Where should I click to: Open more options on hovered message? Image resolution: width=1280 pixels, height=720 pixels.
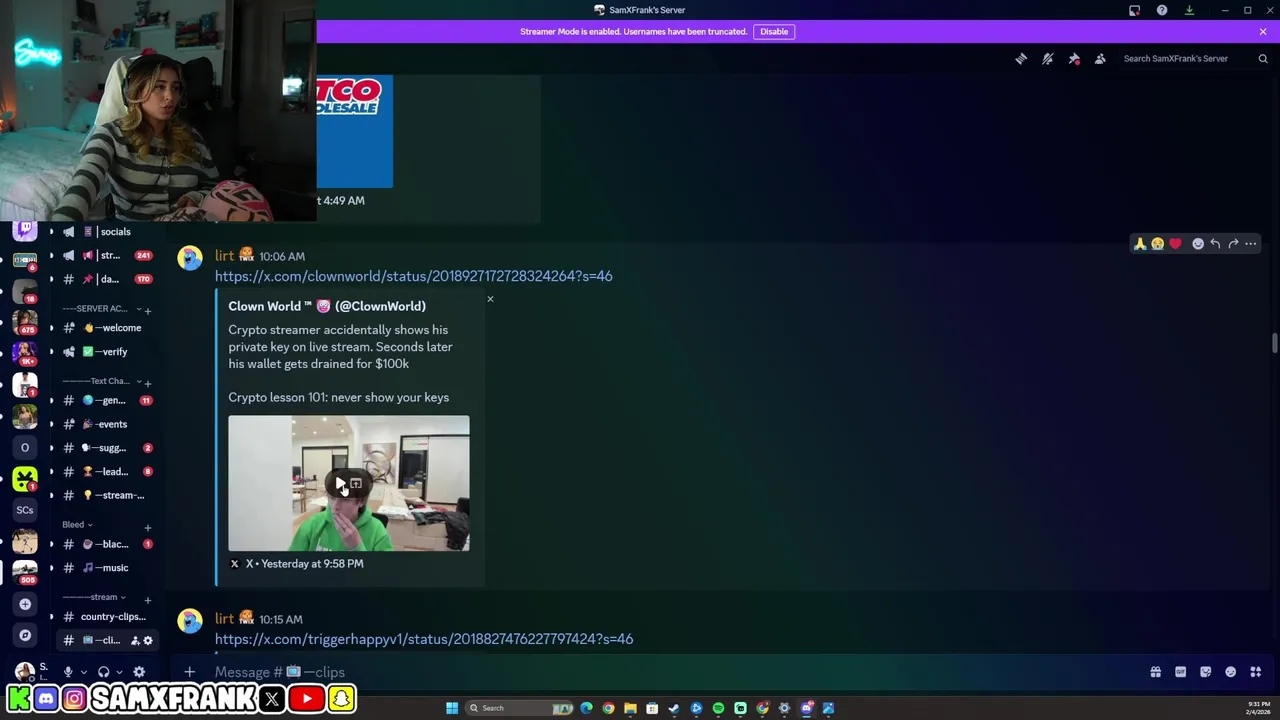pos(1251,244)
